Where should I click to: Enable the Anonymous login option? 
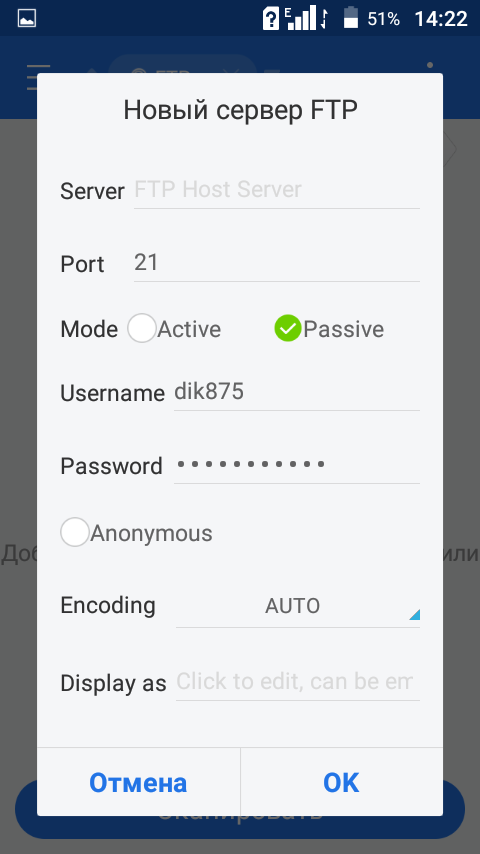tap(75, 533)
